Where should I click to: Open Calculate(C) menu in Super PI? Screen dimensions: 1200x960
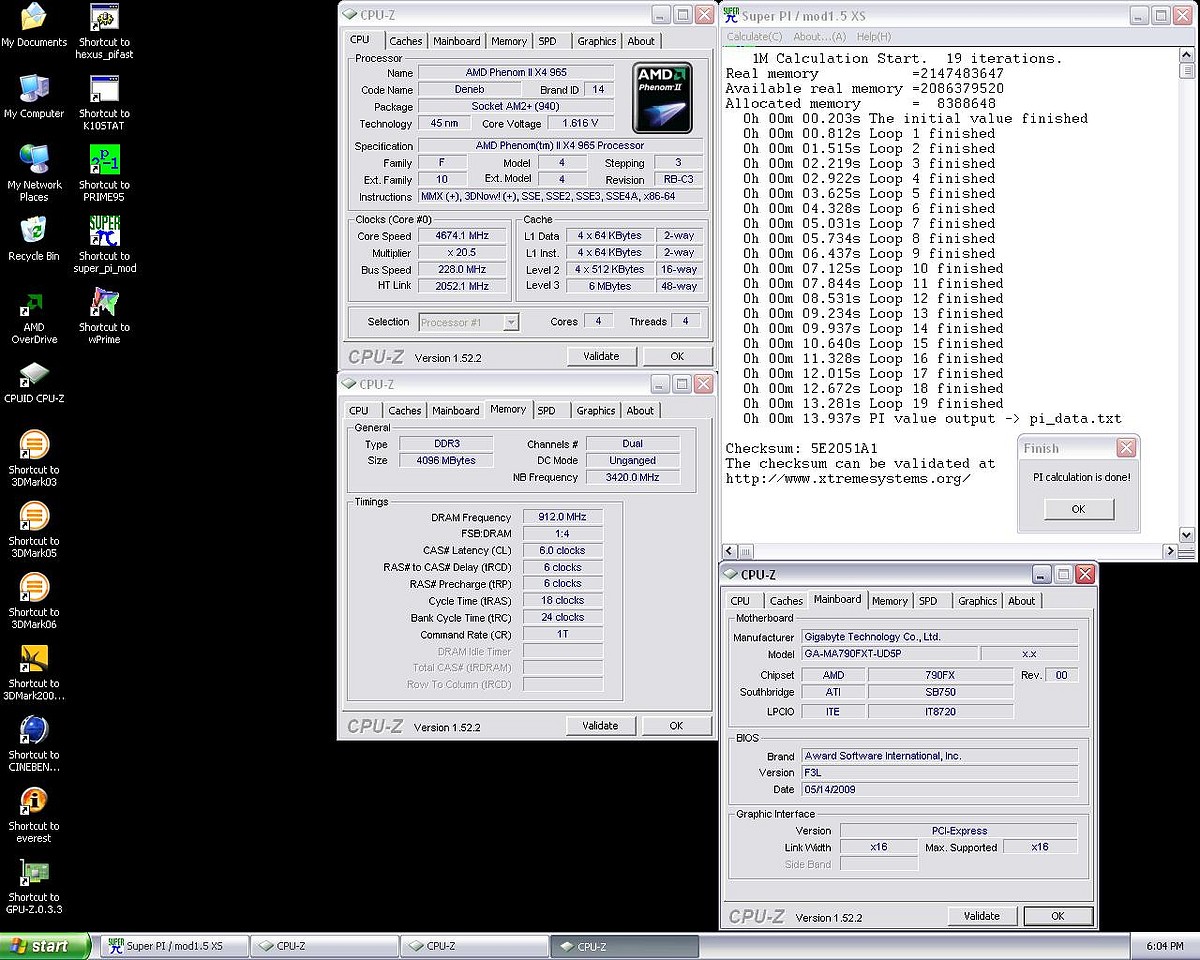(755, 37)
